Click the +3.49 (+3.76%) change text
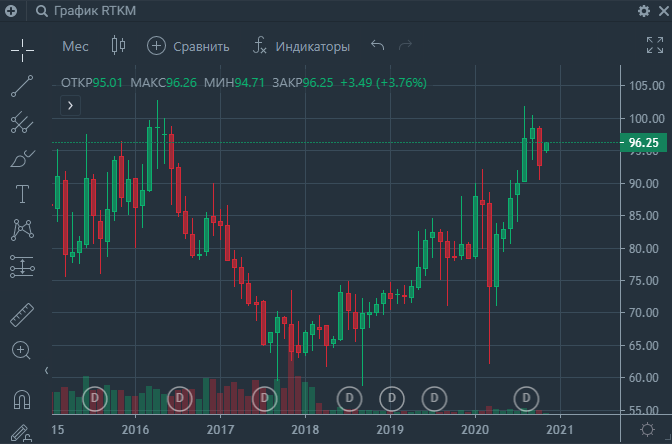 click(x=384, y=83)
